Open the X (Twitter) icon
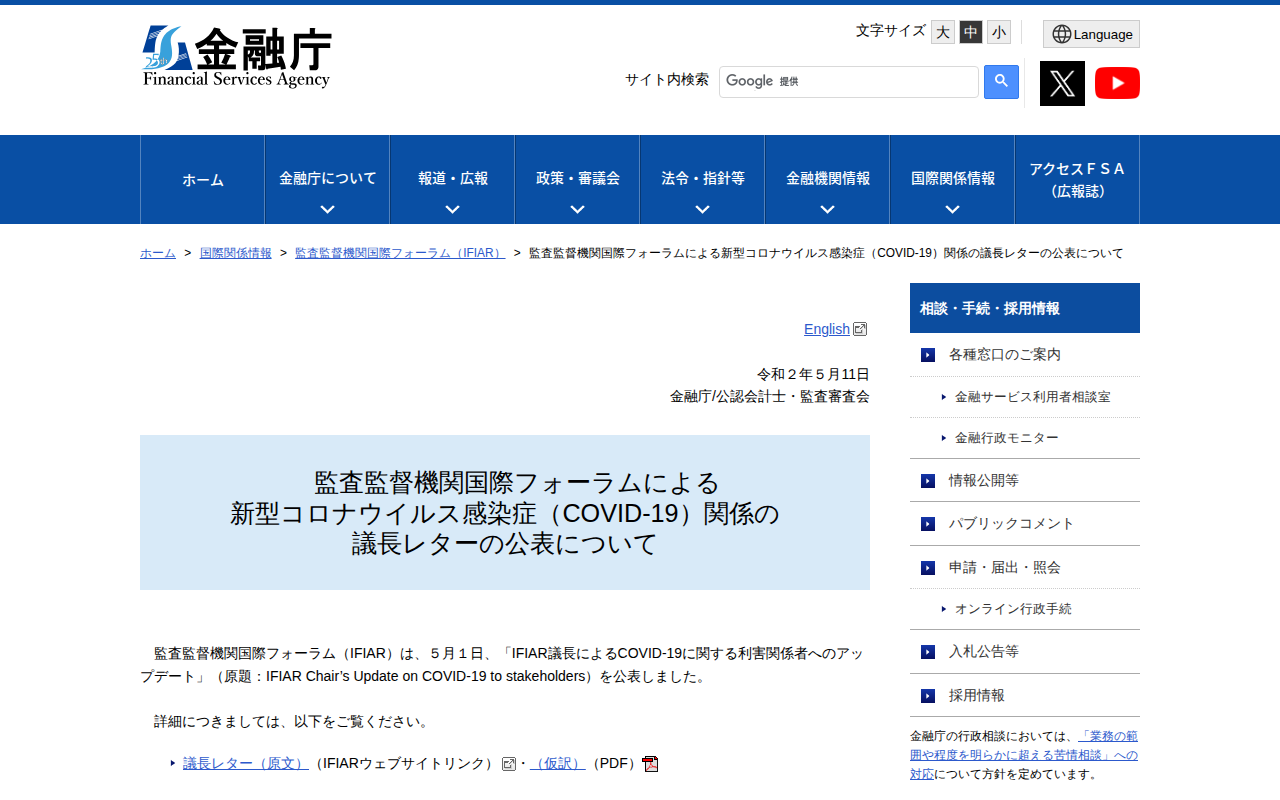 1062,83
